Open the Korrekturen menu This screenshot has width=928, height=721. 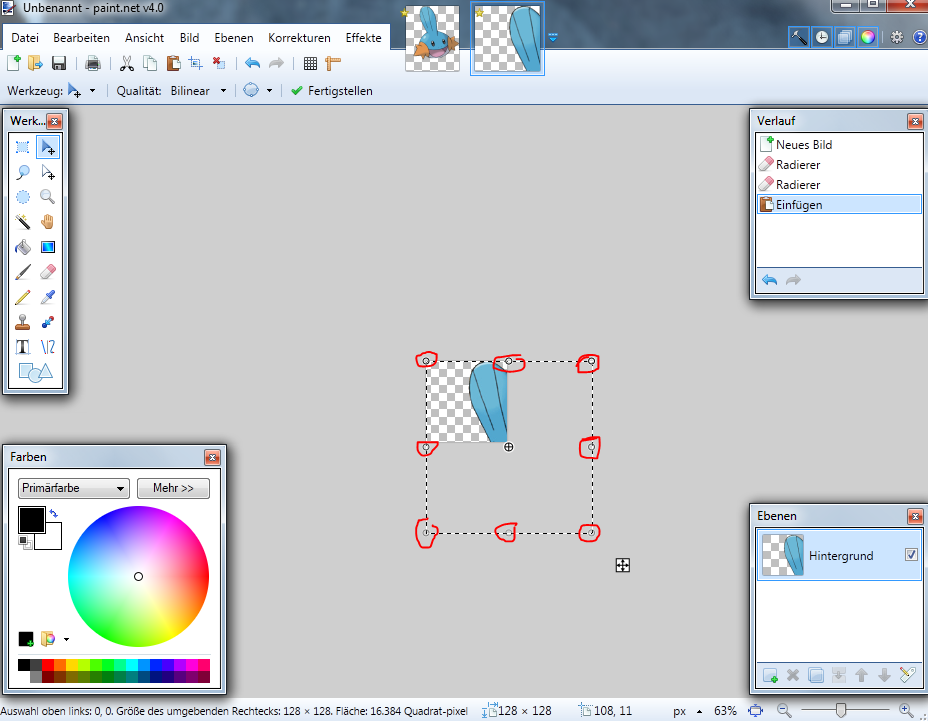pos(299,38)
